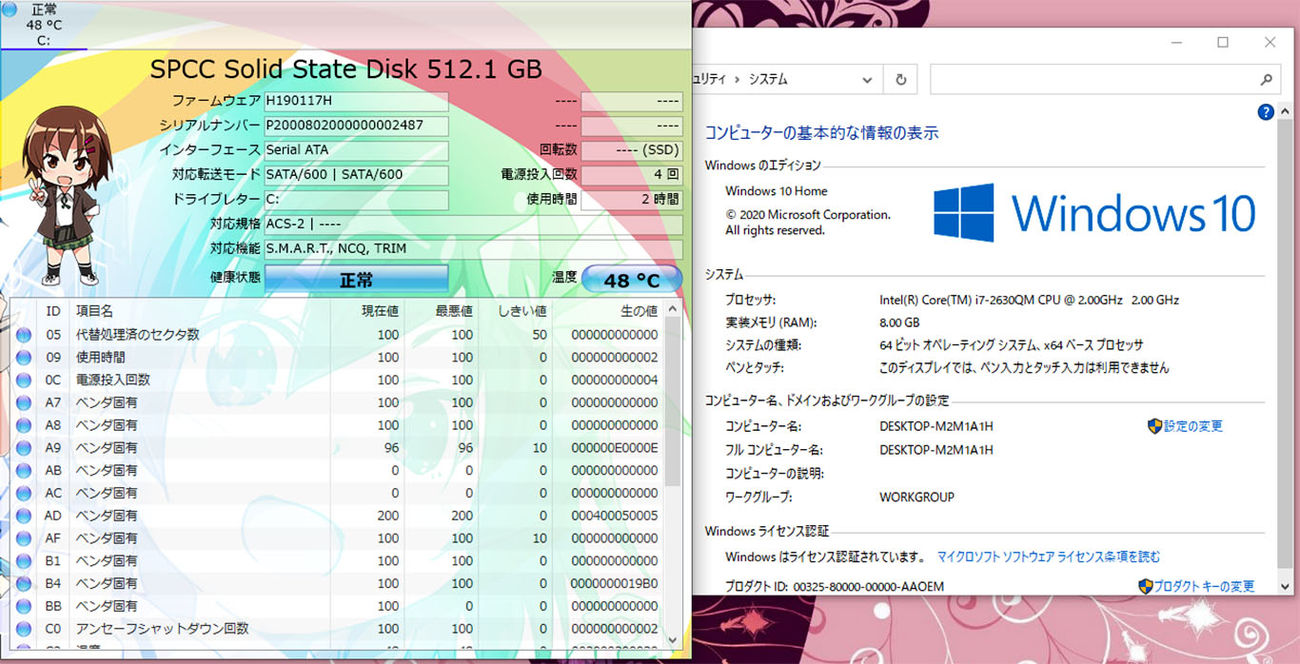This screenshot has height=664, width=1300.
Task: Click the 電源投入回数 4 回 field
Action: coord(632,175)
